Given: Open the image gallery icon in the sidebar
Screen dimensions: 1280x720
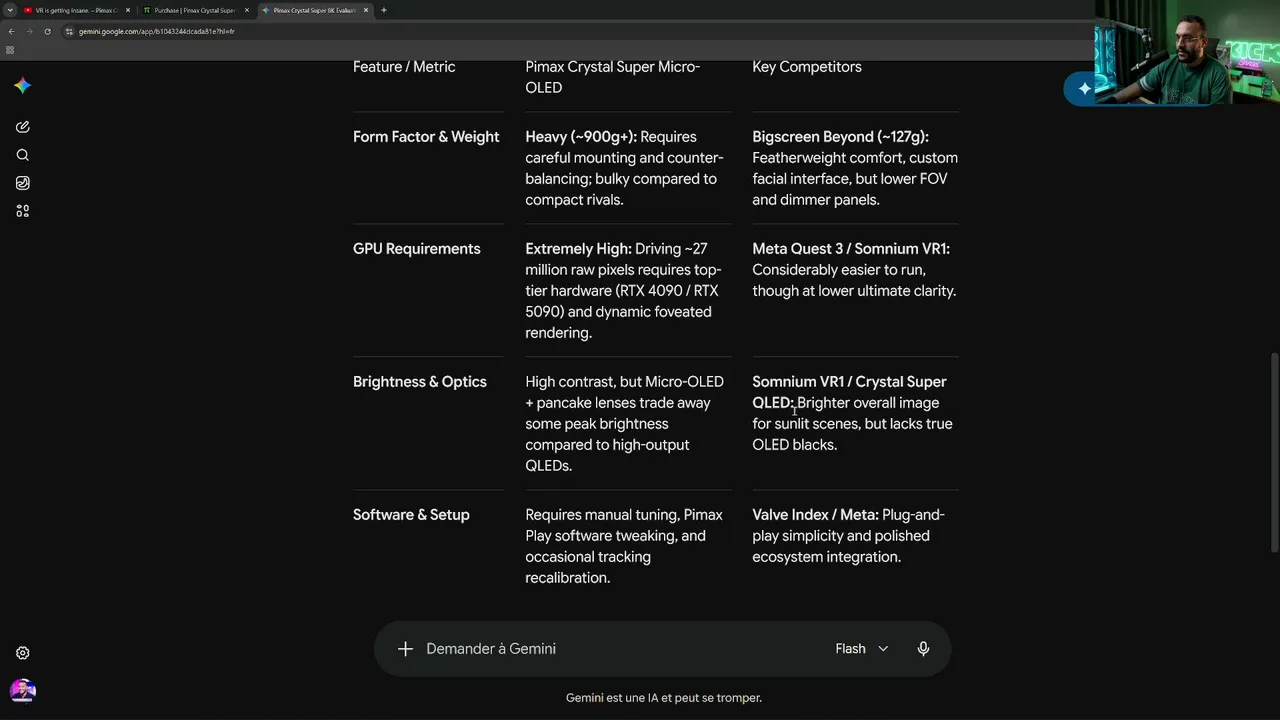Looking at the screenshot, I should coord(22,183).
